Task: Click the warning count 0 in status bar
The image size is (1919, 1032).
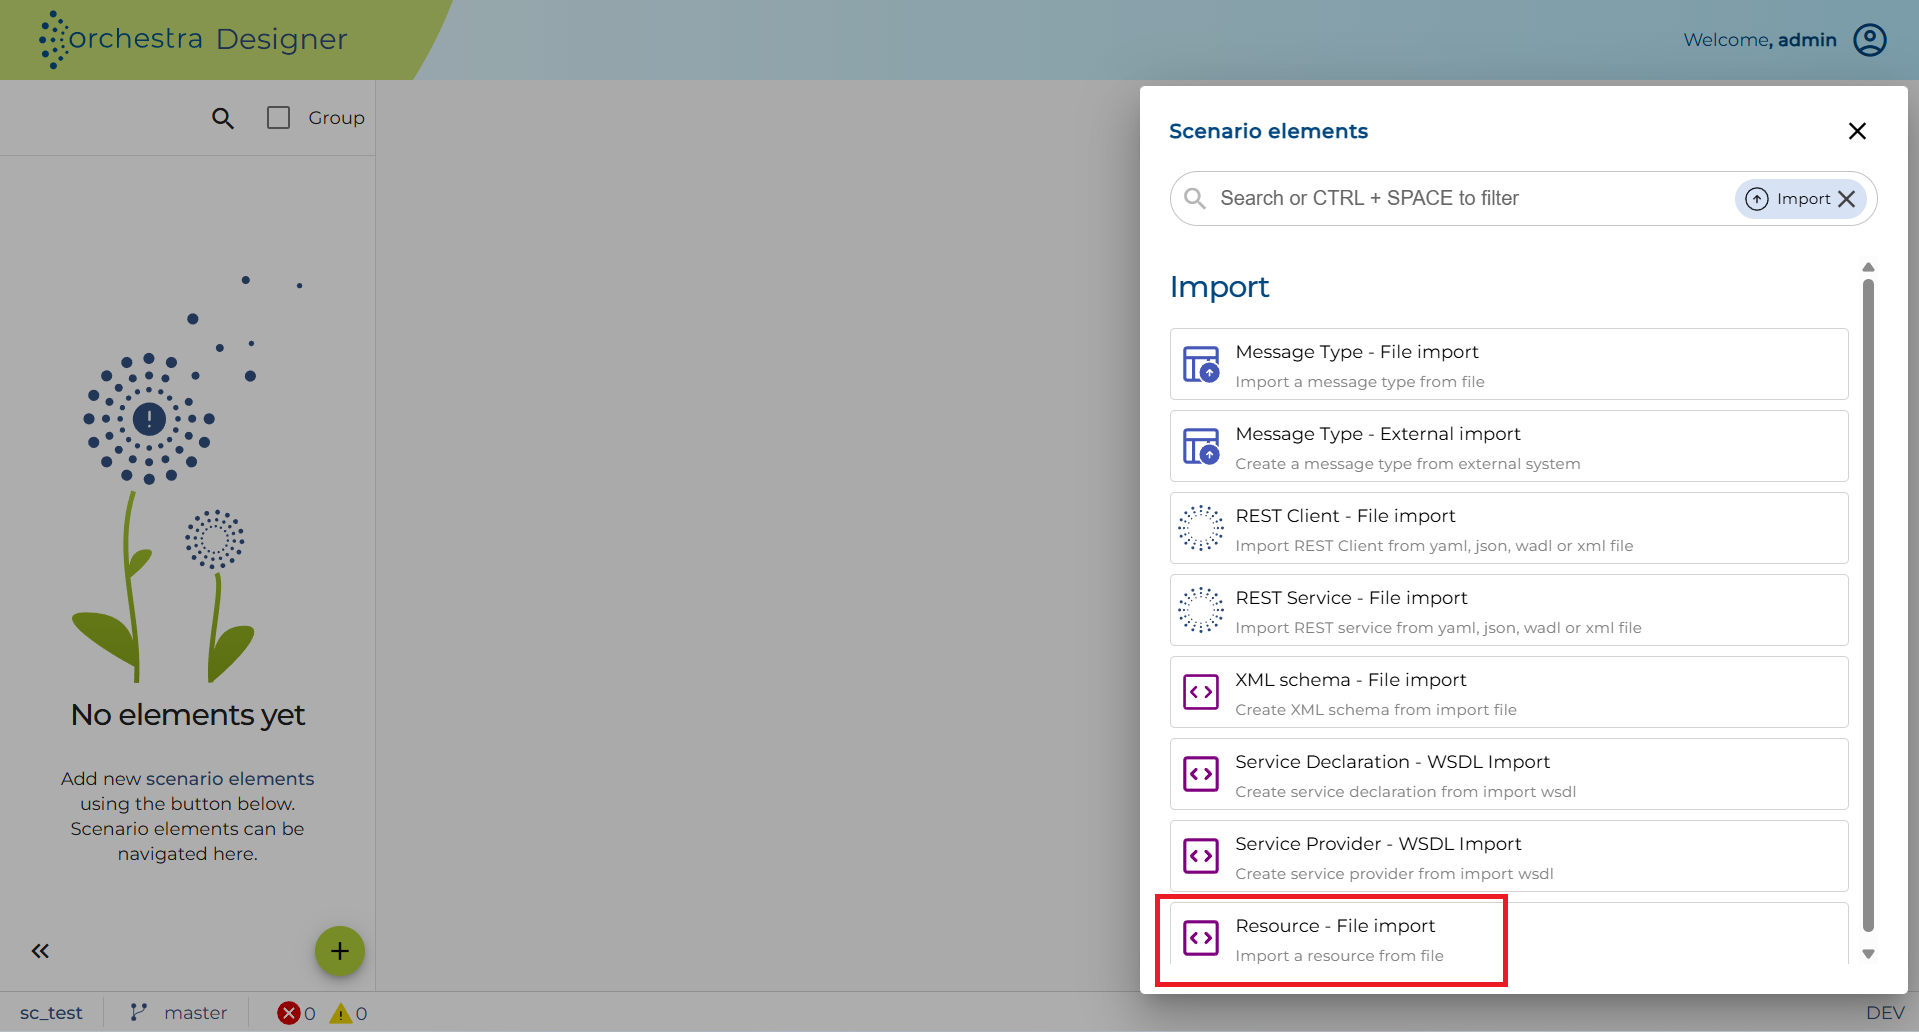Action: pos(361,1014)
